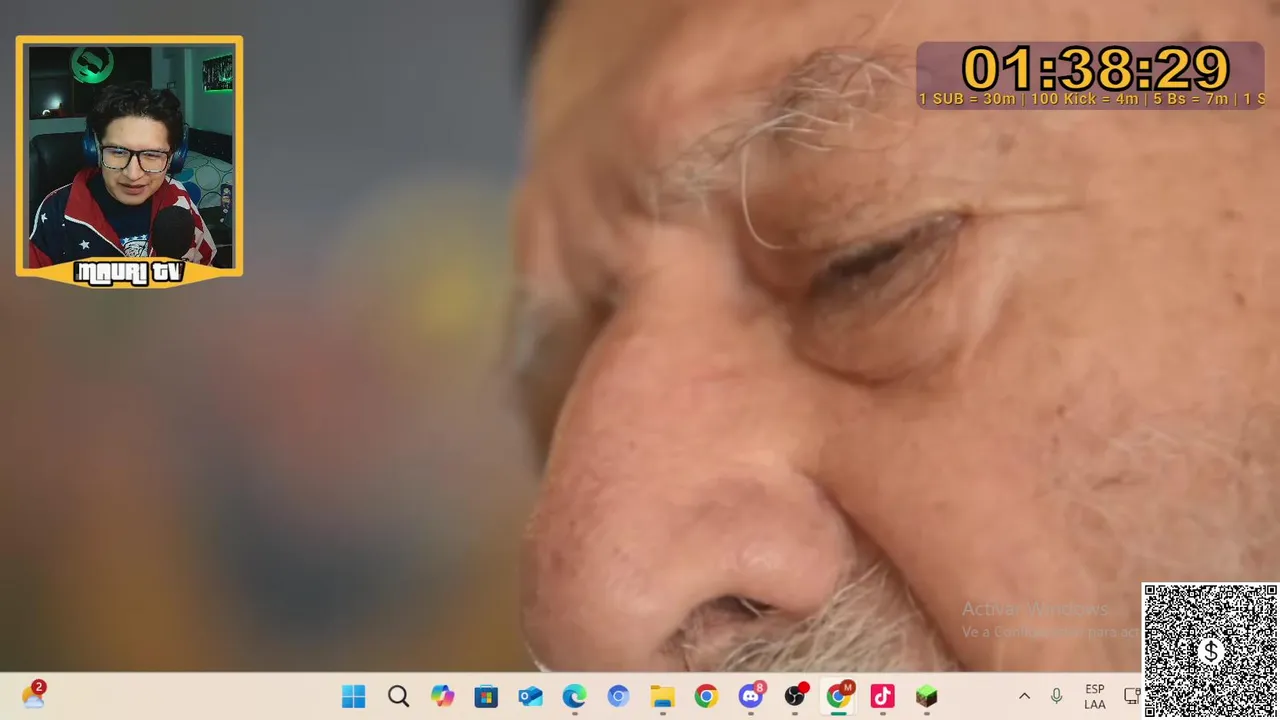Click the 01:38:29 stream timer
Screen dimensions: 1280x720
click(x=1095, y=70)
